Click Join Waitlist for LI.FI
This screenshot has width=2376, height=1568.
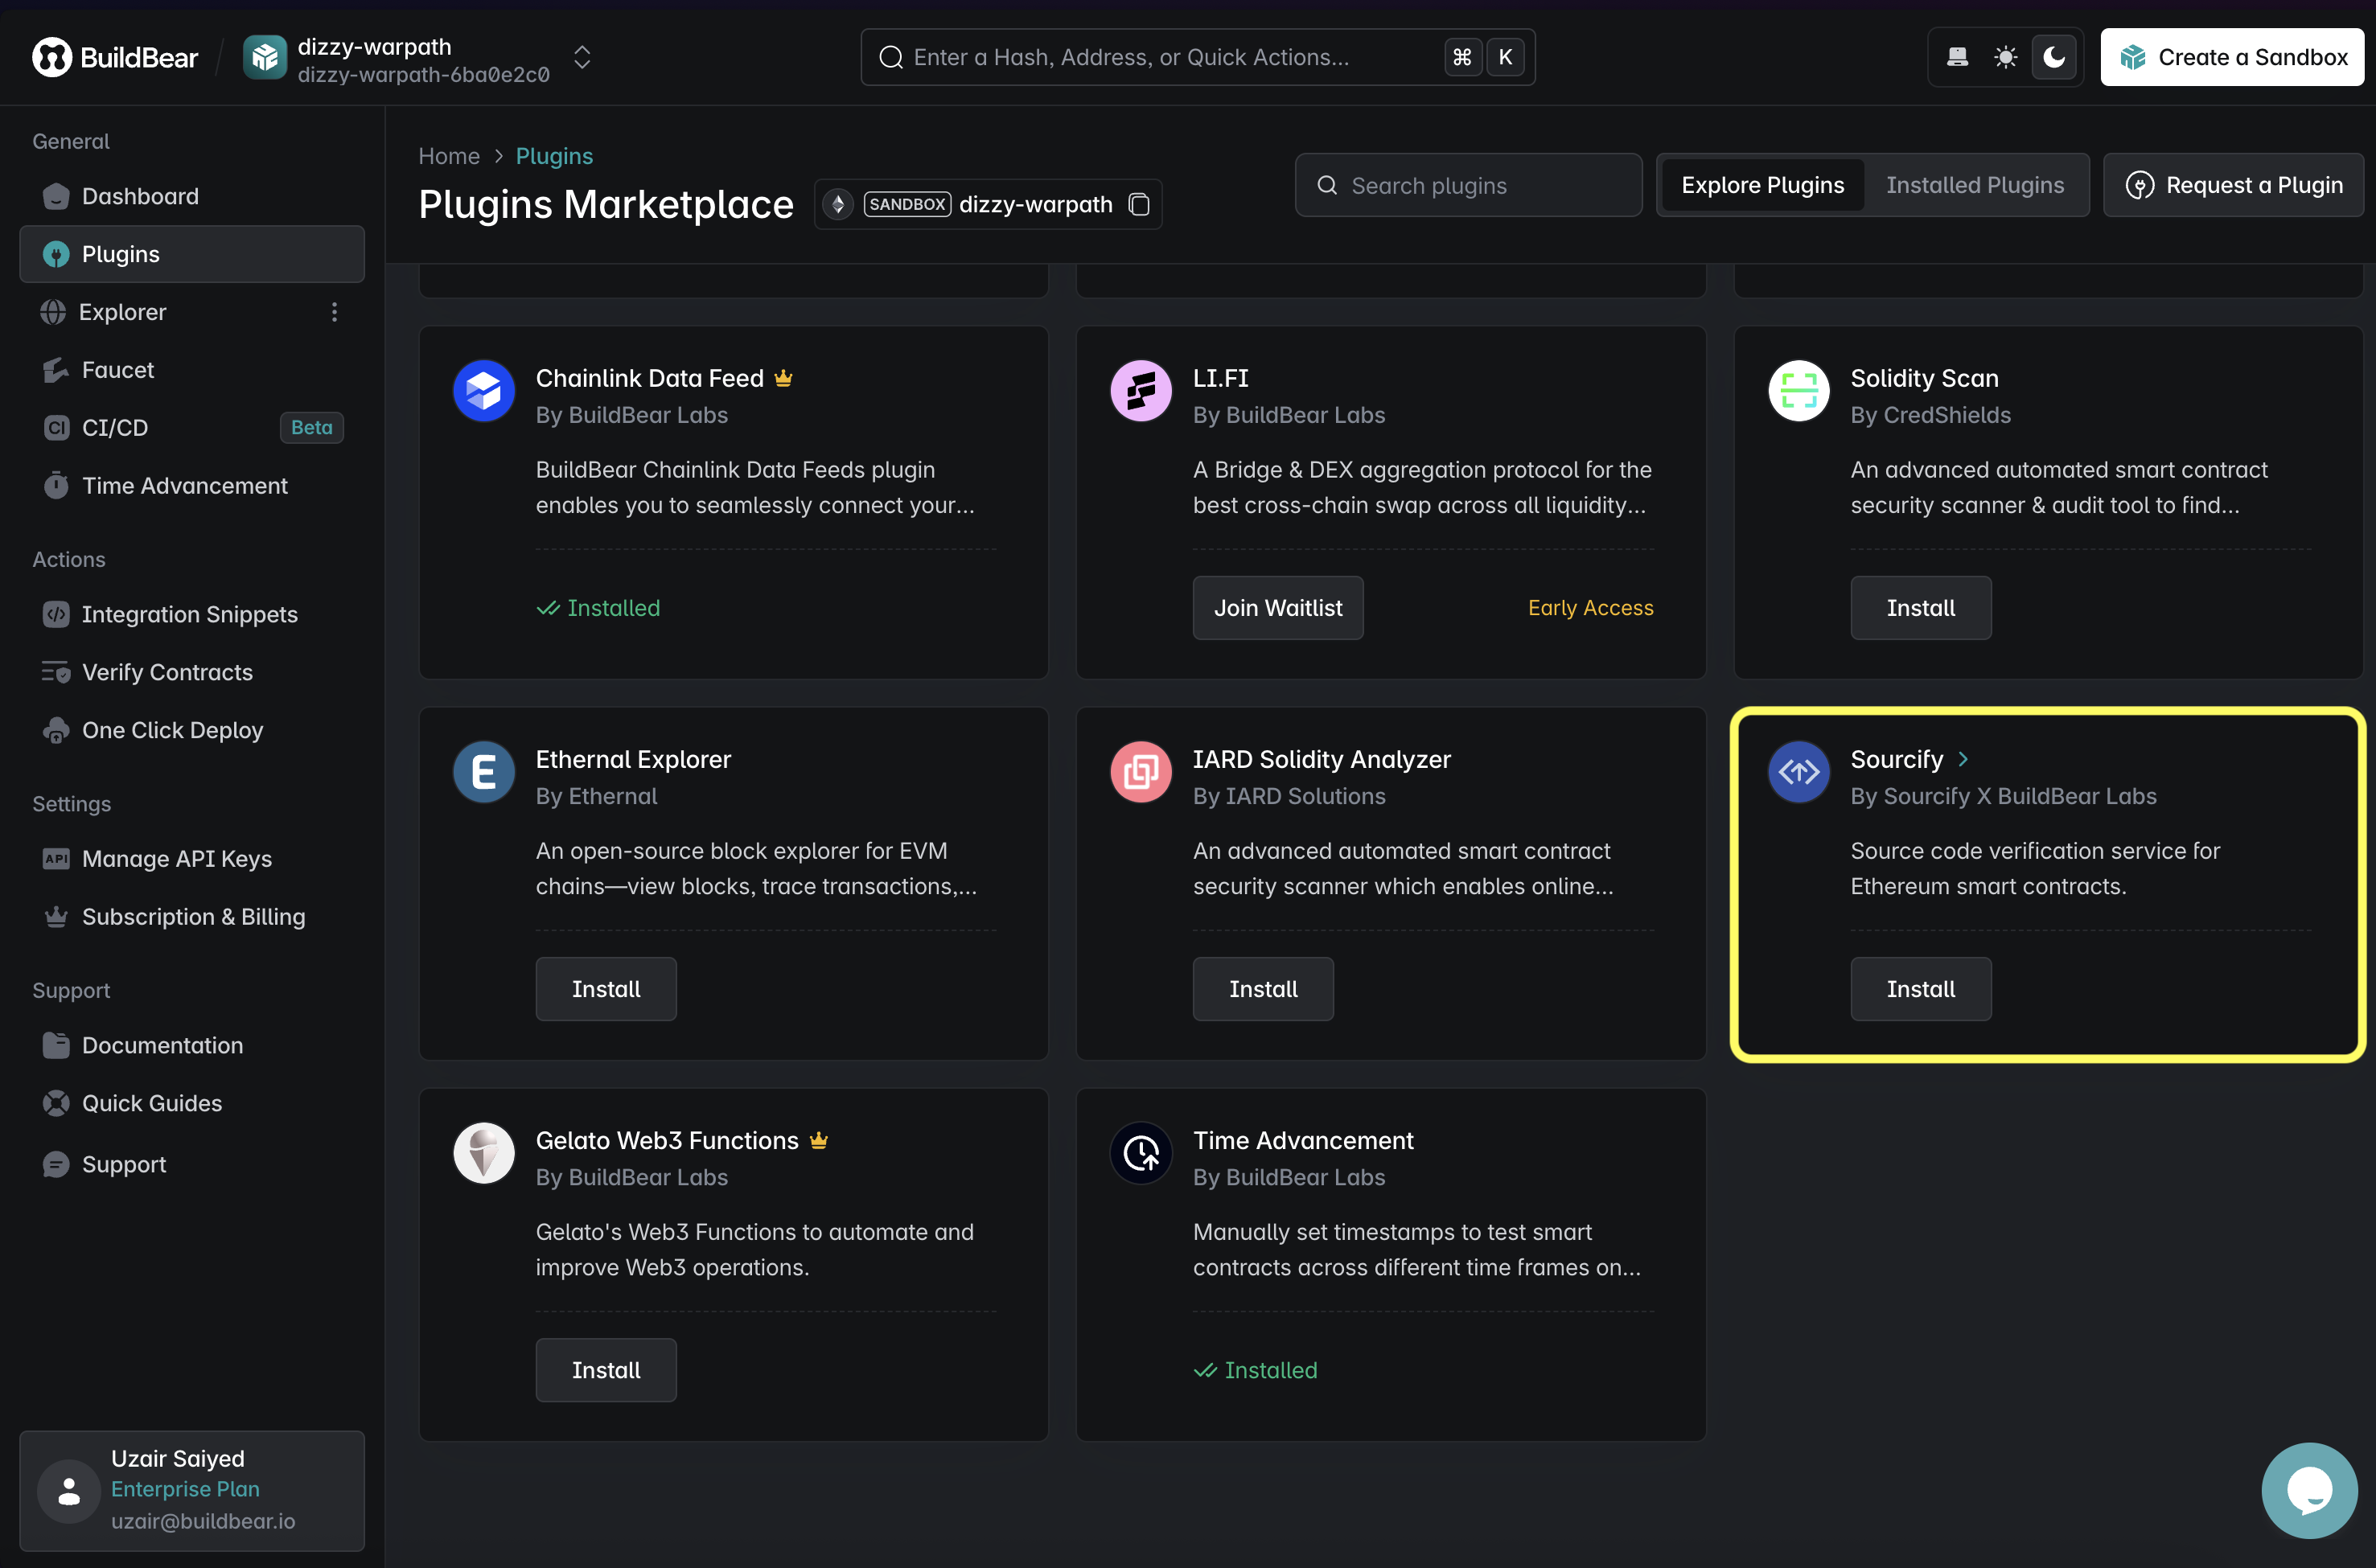click(1278, 608)
